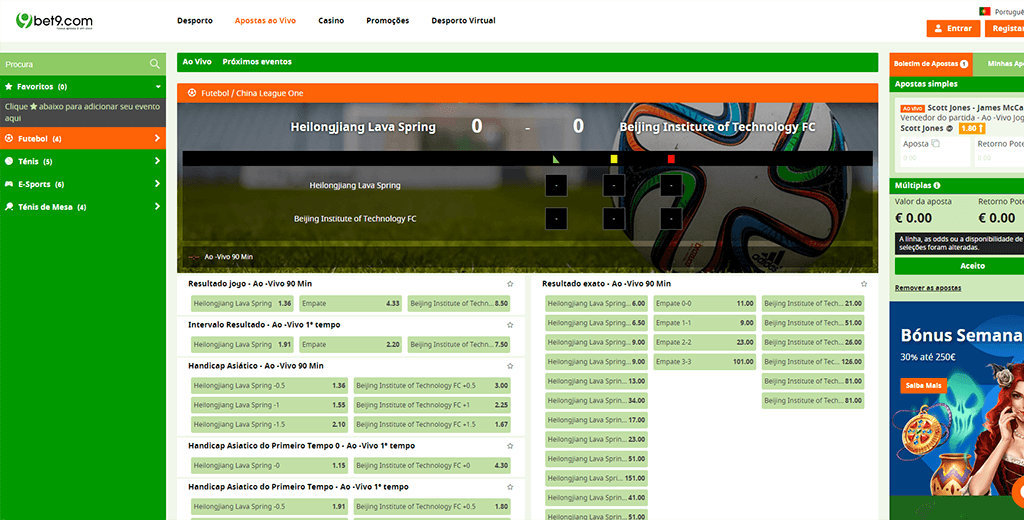Bet Beijing Institute 8.50 match result
Screen dimensions: 1024x520
[x=458, y=304]
